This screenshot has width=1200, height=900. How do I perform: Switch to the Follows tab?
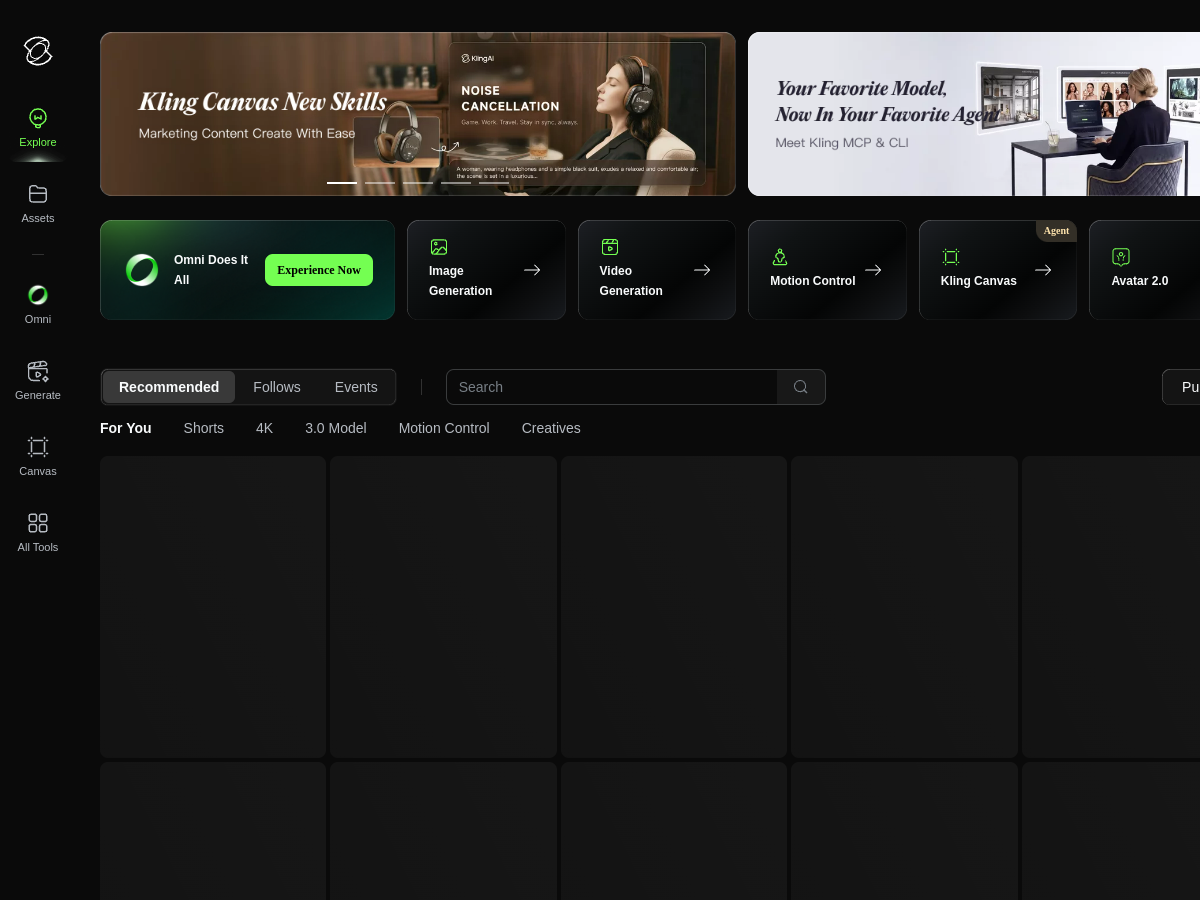click(x=277, y=387)
